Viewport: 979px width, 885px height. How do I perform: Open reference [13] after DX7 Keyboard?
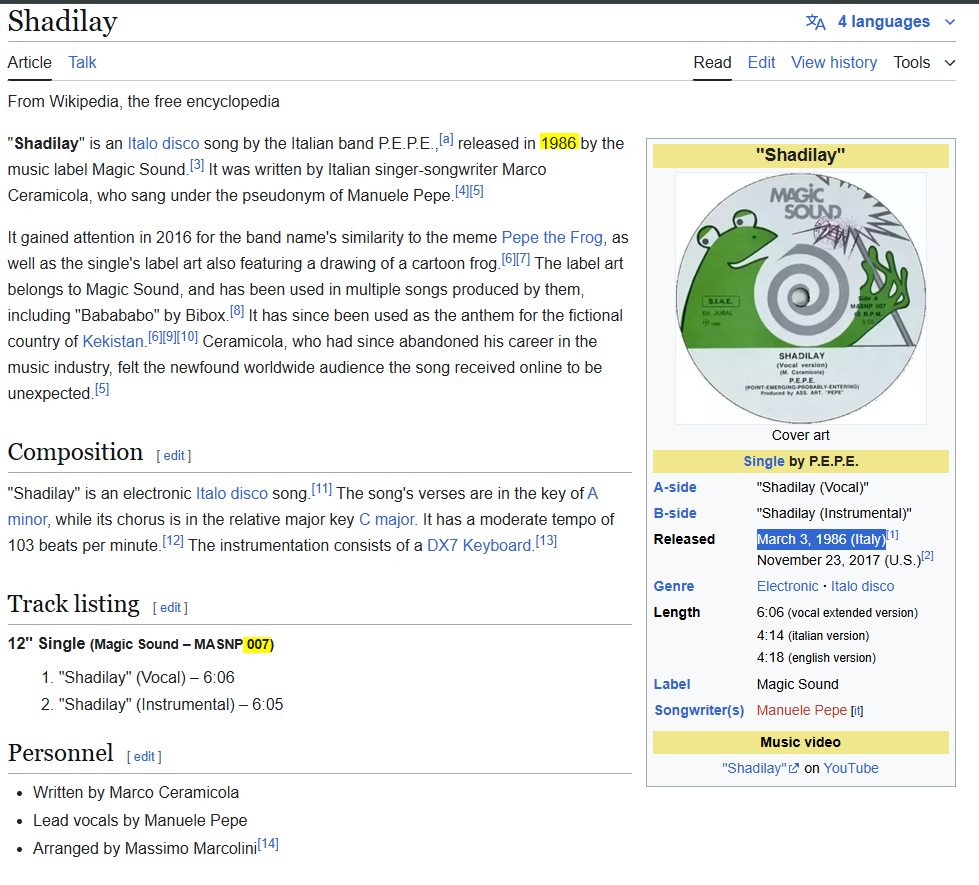tap(546, 541)
